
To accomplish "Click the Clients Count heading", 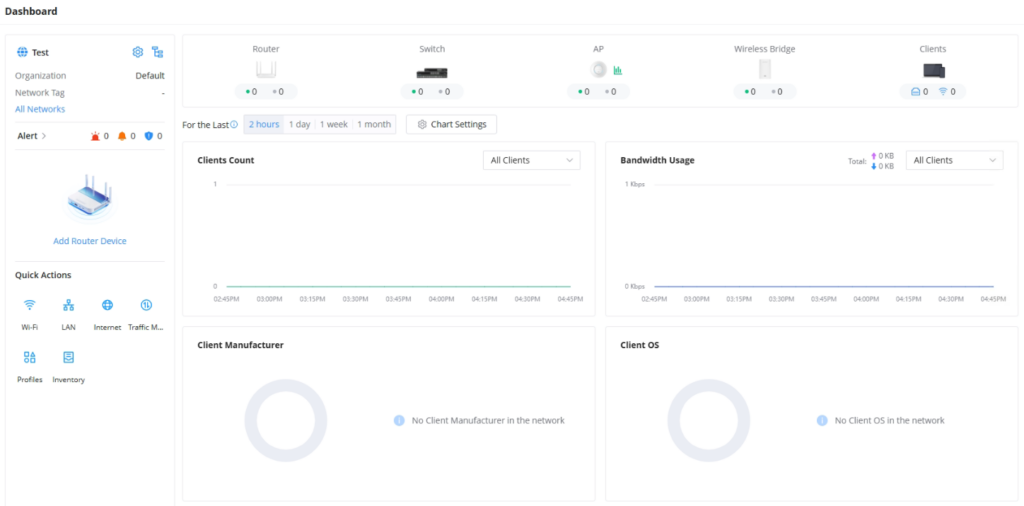I will pos(226,160).
